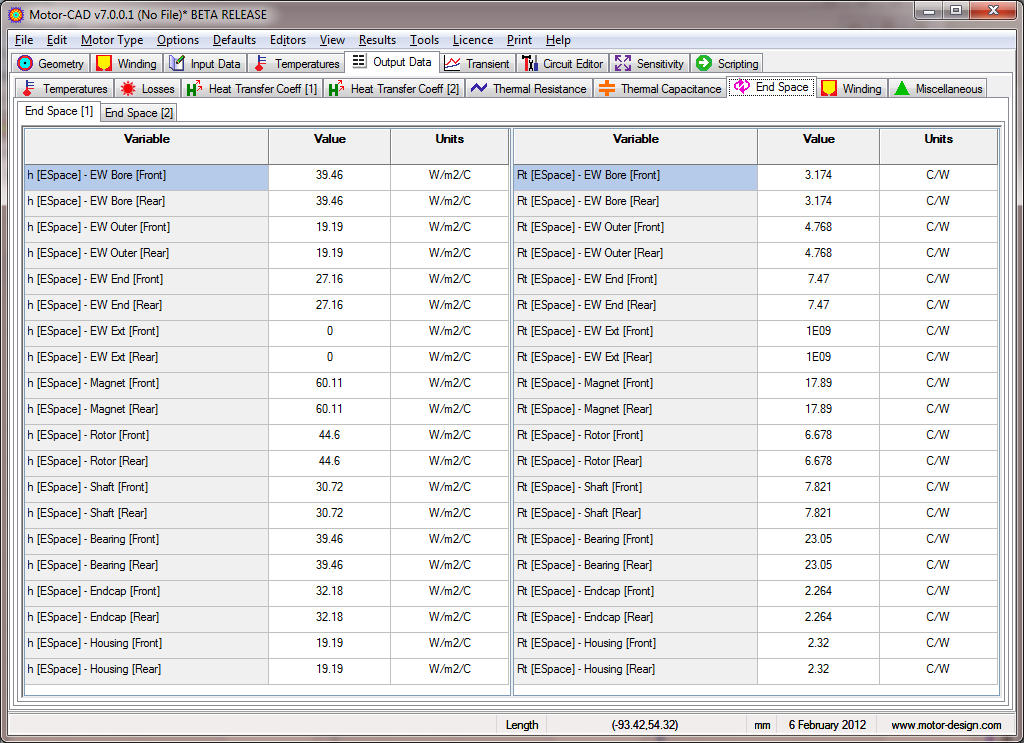Open the Options menu
The image size is (1024, 743).
178,40
